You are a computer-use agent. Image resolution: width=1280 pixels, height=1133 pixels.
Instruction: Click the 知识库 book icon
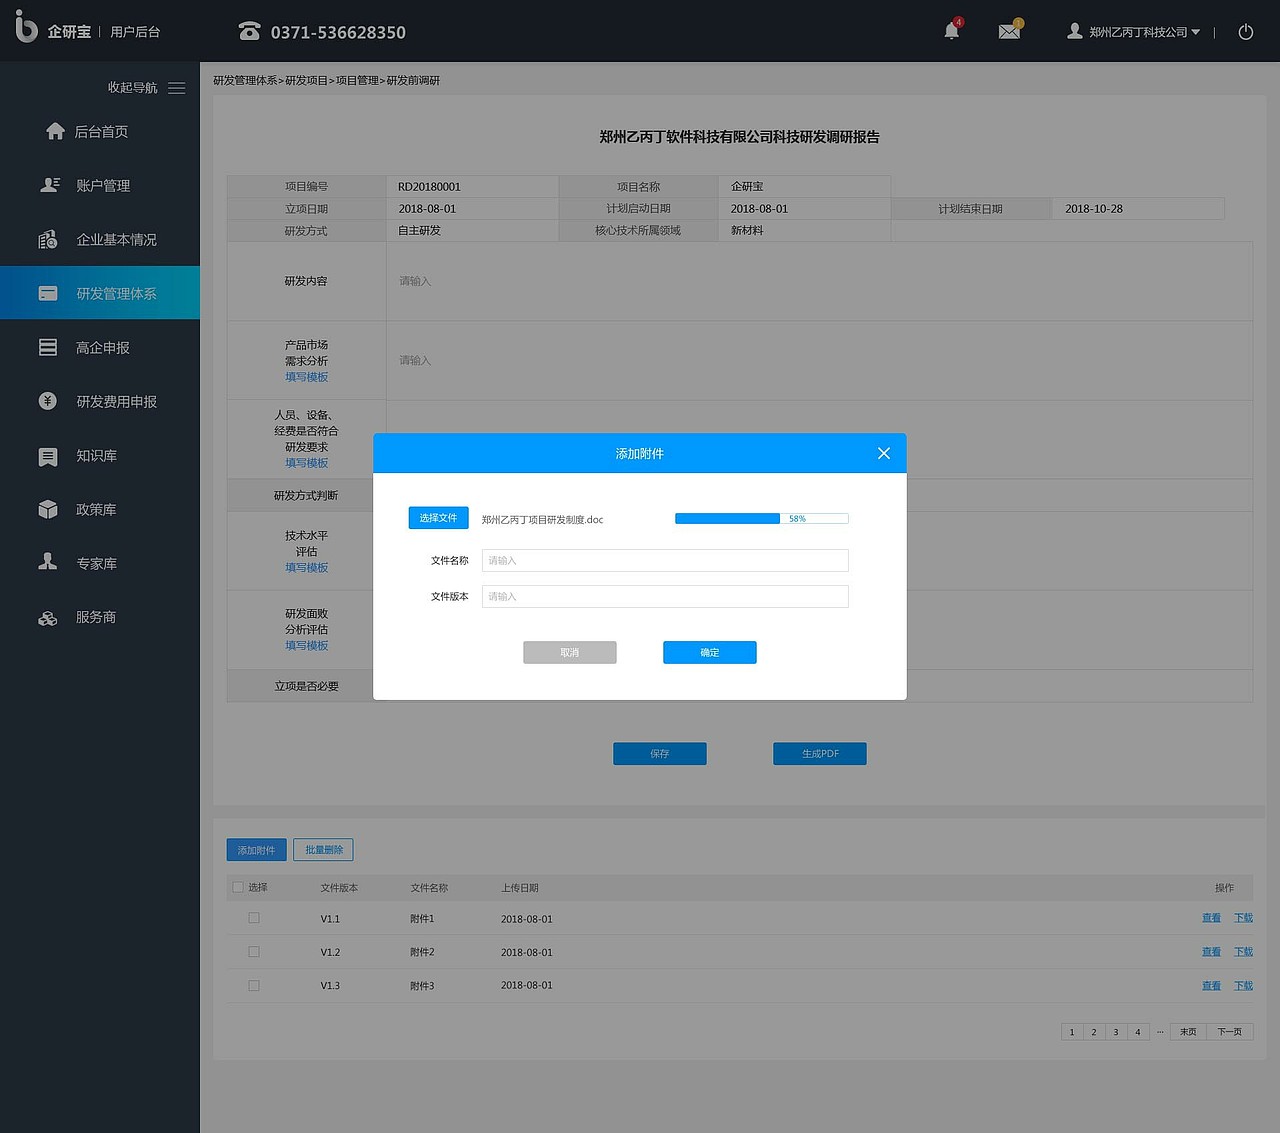coord(48,456)
